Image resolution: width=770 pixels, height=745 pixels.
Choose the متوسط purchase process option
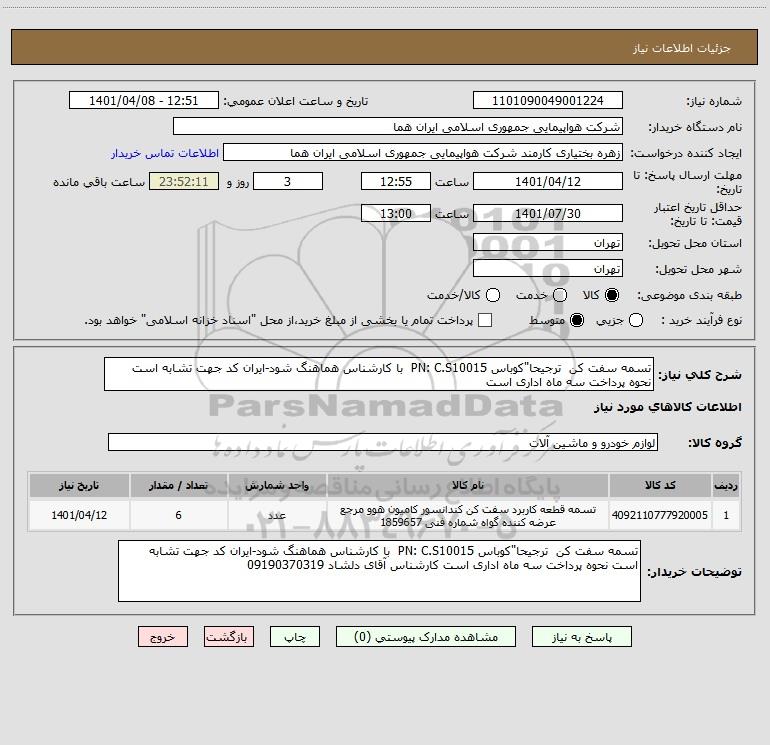[x=577, y=321]
